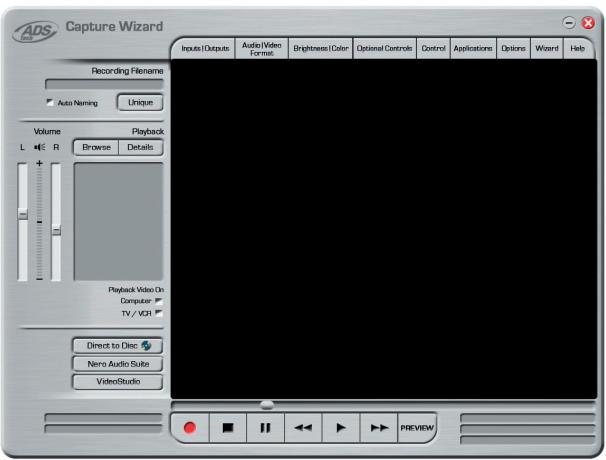This screenshot has height=460, width=606.
Task: Open Nero Audio Suite
Action: tap(117, 364)
